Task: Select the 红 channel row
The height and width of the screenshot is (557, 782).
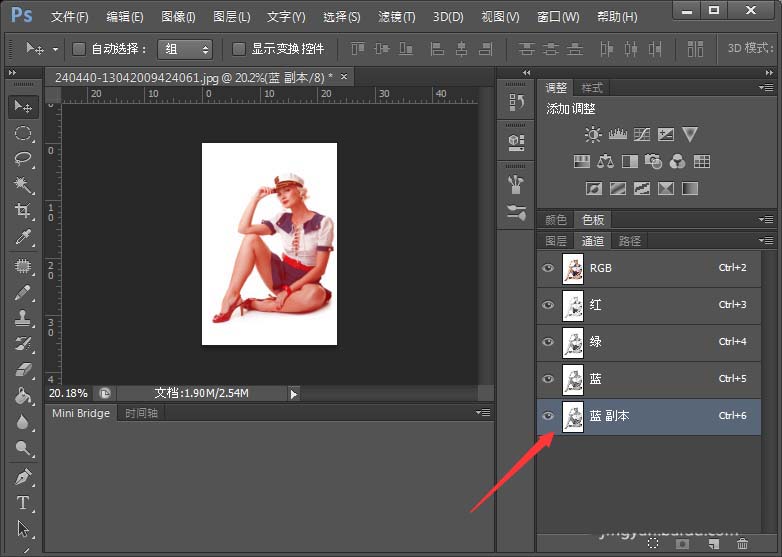Action: pos(649,305)
